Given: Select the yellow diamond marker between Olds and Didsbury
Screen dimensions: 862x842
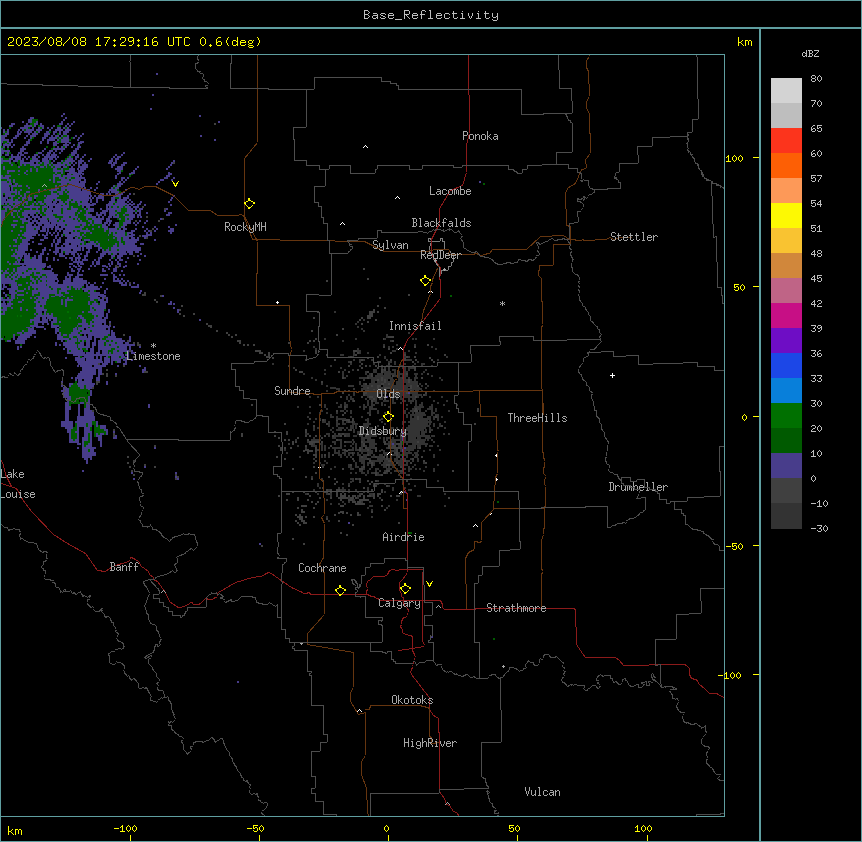Looking at the screenshot, I should [x=388, y=417].
